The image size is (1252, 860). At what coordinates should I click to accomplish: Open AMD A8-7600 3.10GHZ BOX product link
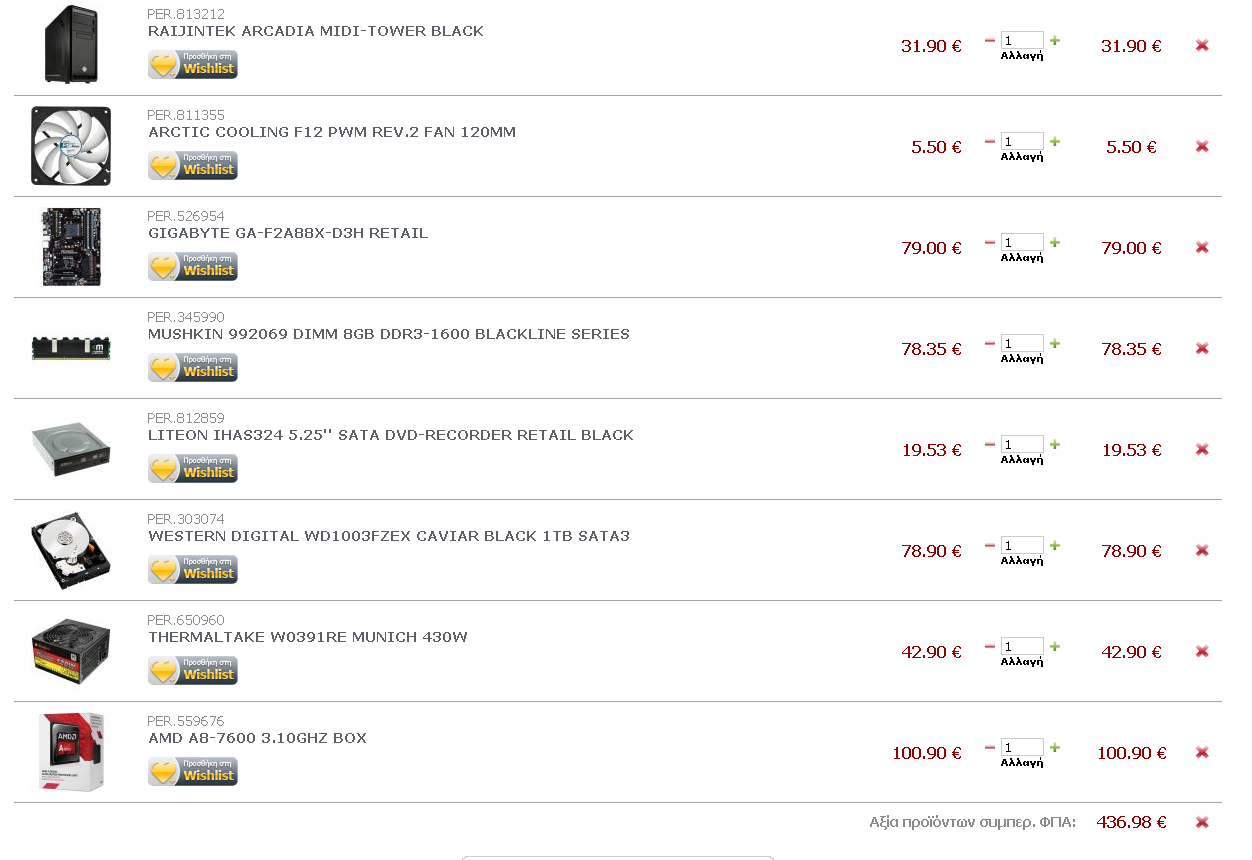point(257,738)
